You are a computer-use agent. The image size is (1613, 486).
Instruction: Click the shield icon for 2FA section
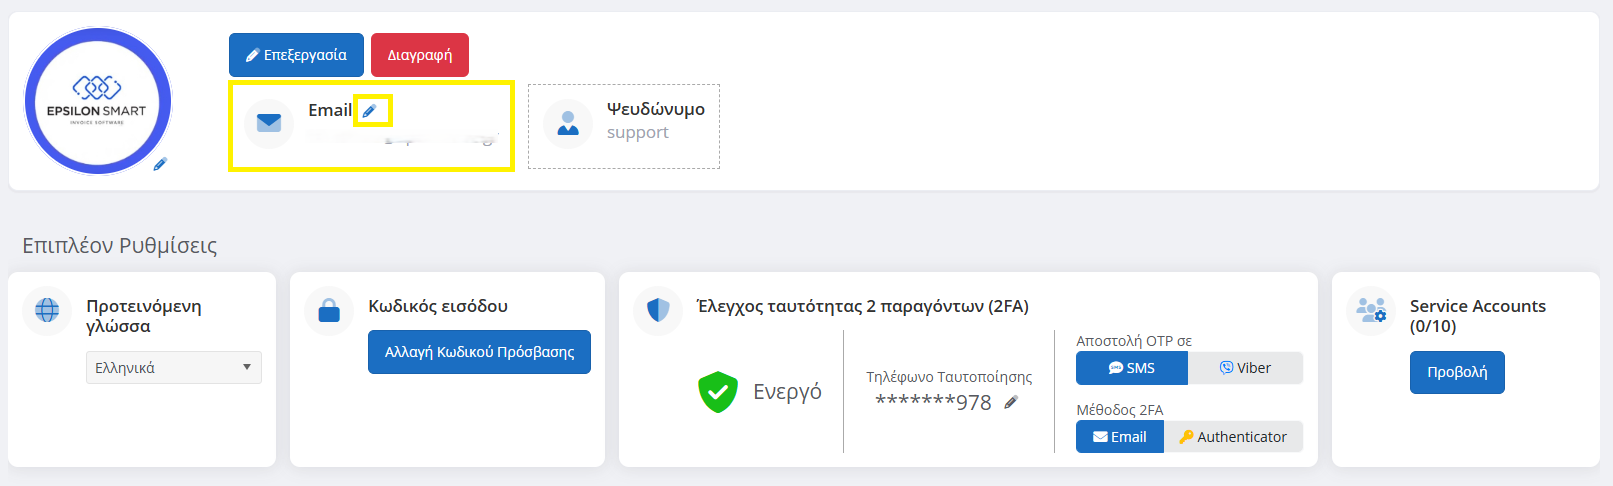658,310
